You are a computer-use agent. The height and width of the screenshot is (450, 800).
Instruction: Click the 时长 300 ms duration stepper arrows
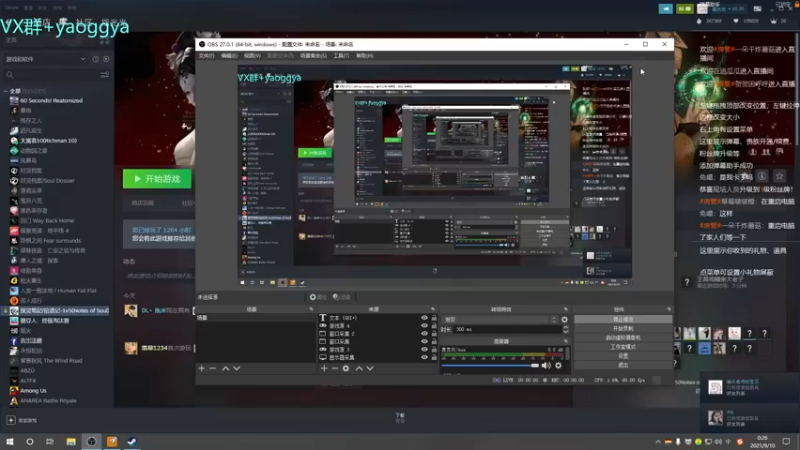565,330
